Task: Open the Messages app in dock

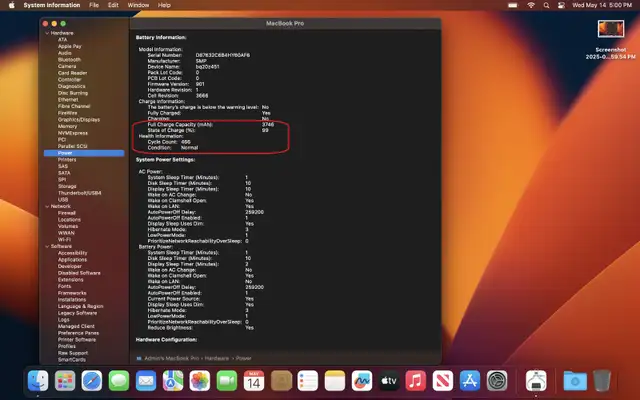Action: point(119,381)
